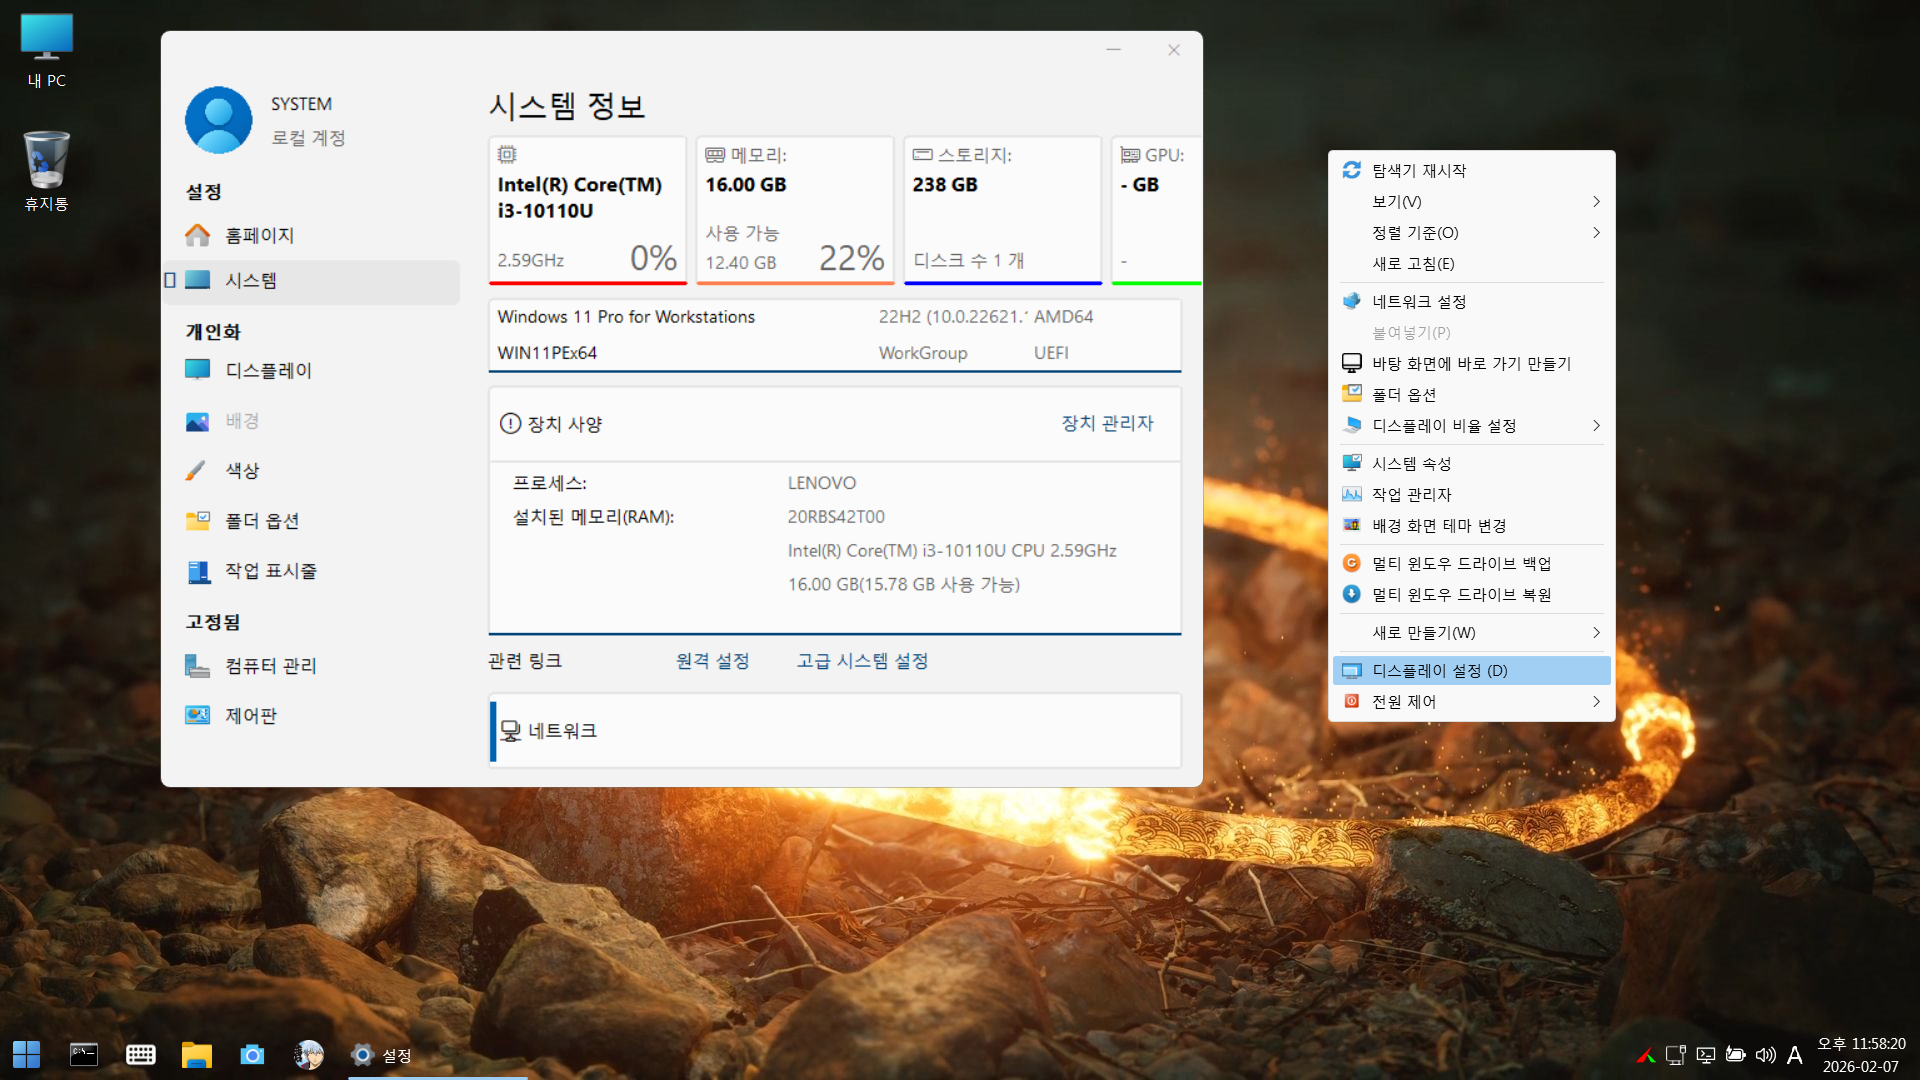Open 색상 paintbrush item in sidebar

pos(241,470)
